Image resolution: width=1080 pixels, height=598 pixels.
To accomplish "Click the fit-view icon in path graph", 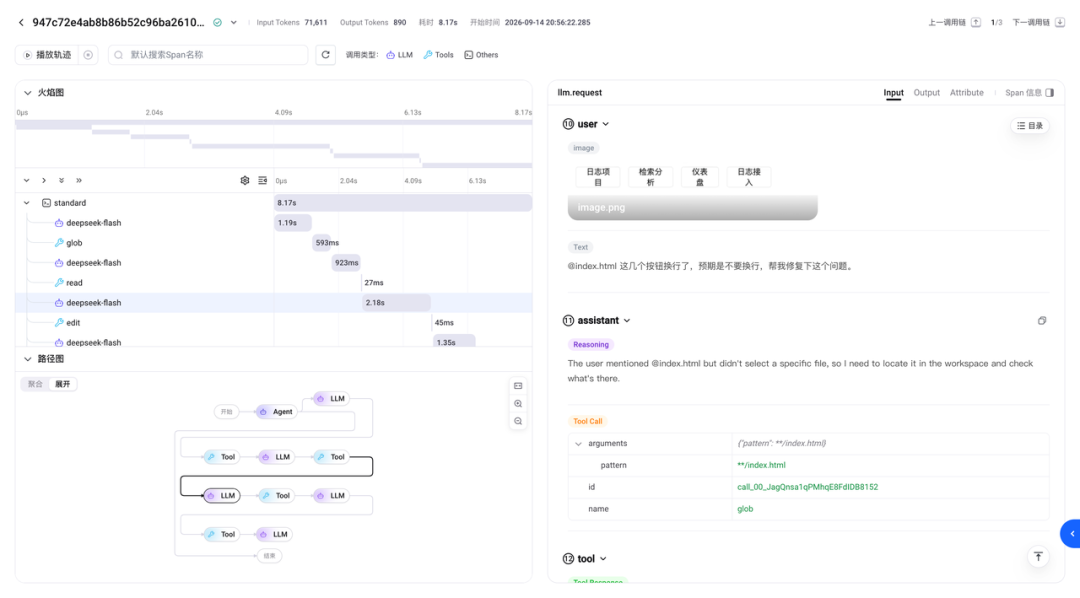I will (x=518, y=386).
